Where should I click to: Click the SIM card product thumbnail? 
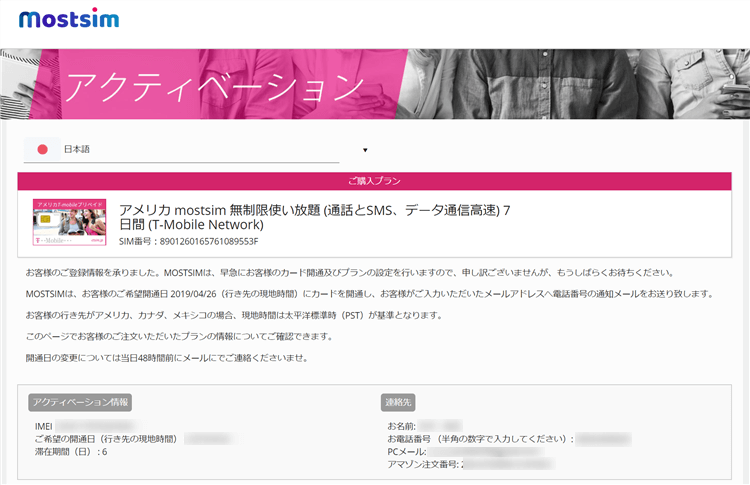click(x=69, y=222)
